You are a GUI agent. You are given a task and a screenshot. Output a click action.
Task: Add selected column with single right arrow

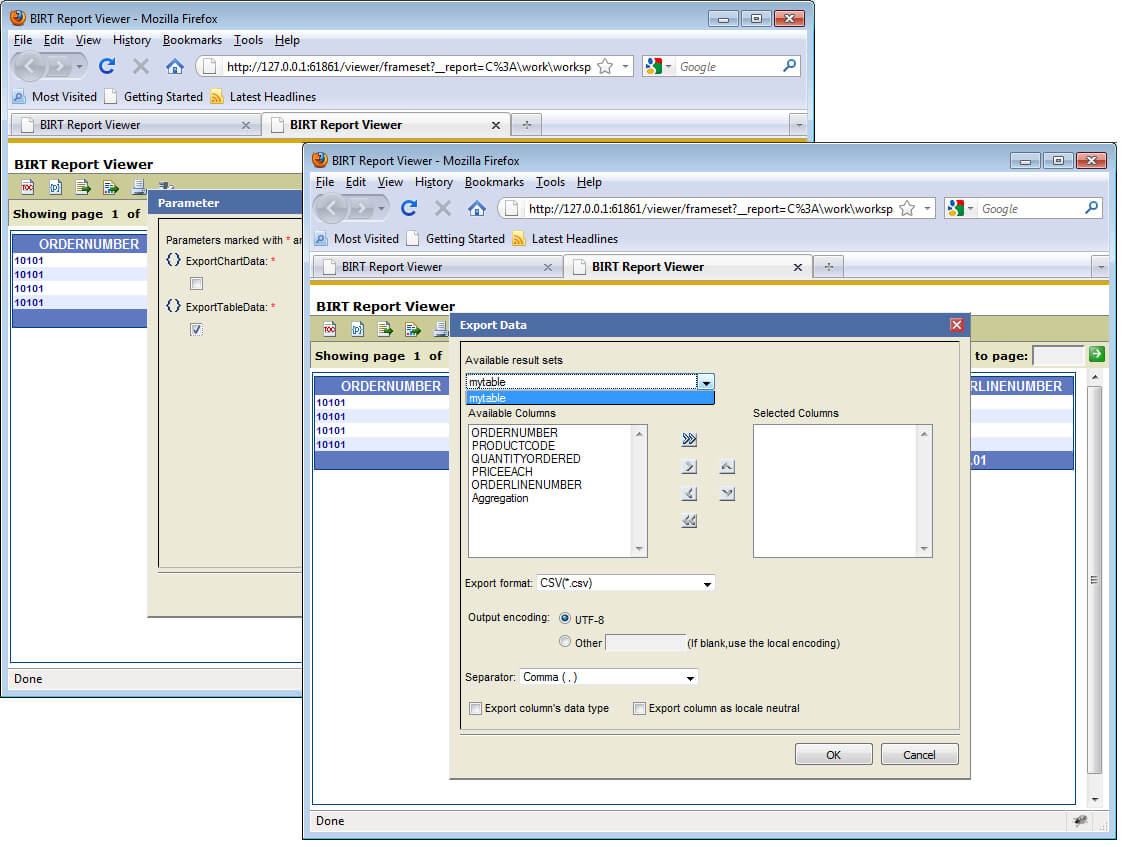pyautogui.click(x=689, y=467)
